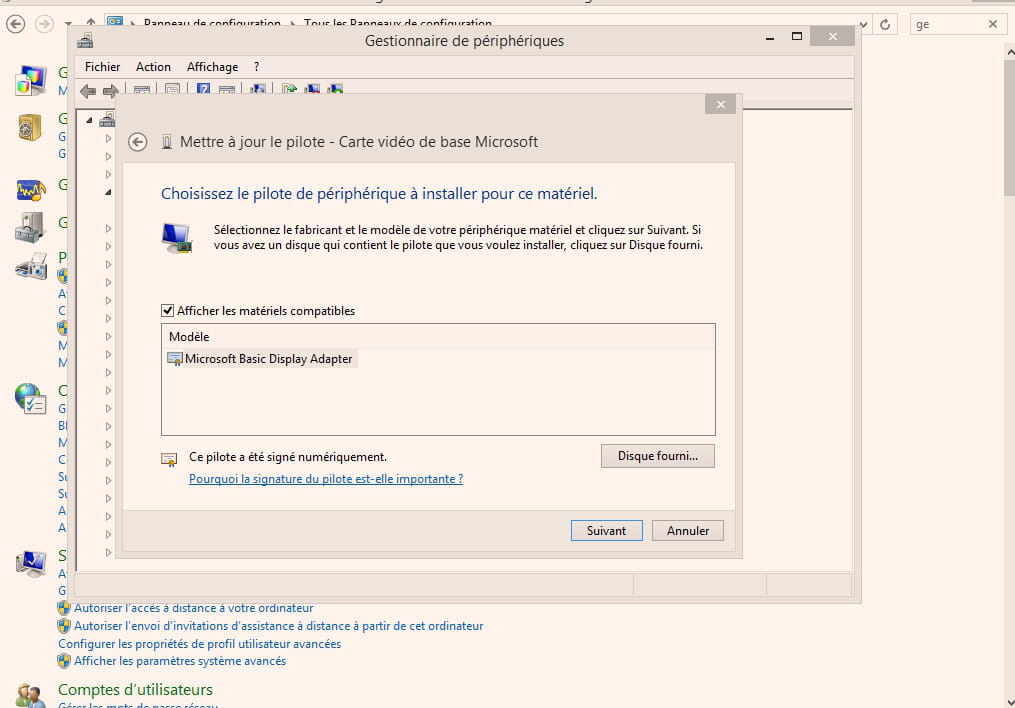
Task: Open the safe-shaped Credential Manager icon
Action: click(30, 127)
